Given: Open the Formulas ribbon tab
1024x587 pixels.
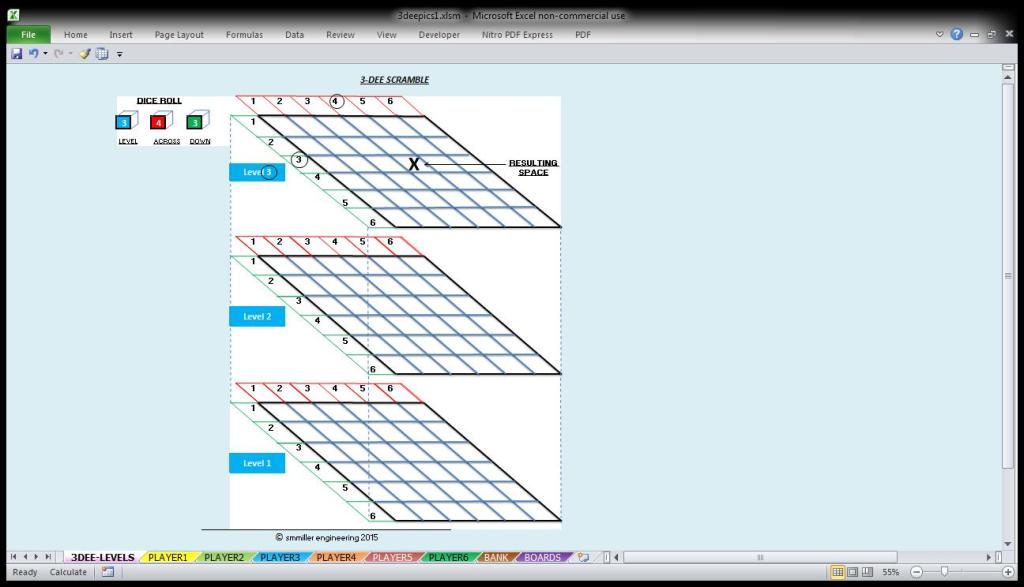Looking at the screenshot, I should (244, 35).
